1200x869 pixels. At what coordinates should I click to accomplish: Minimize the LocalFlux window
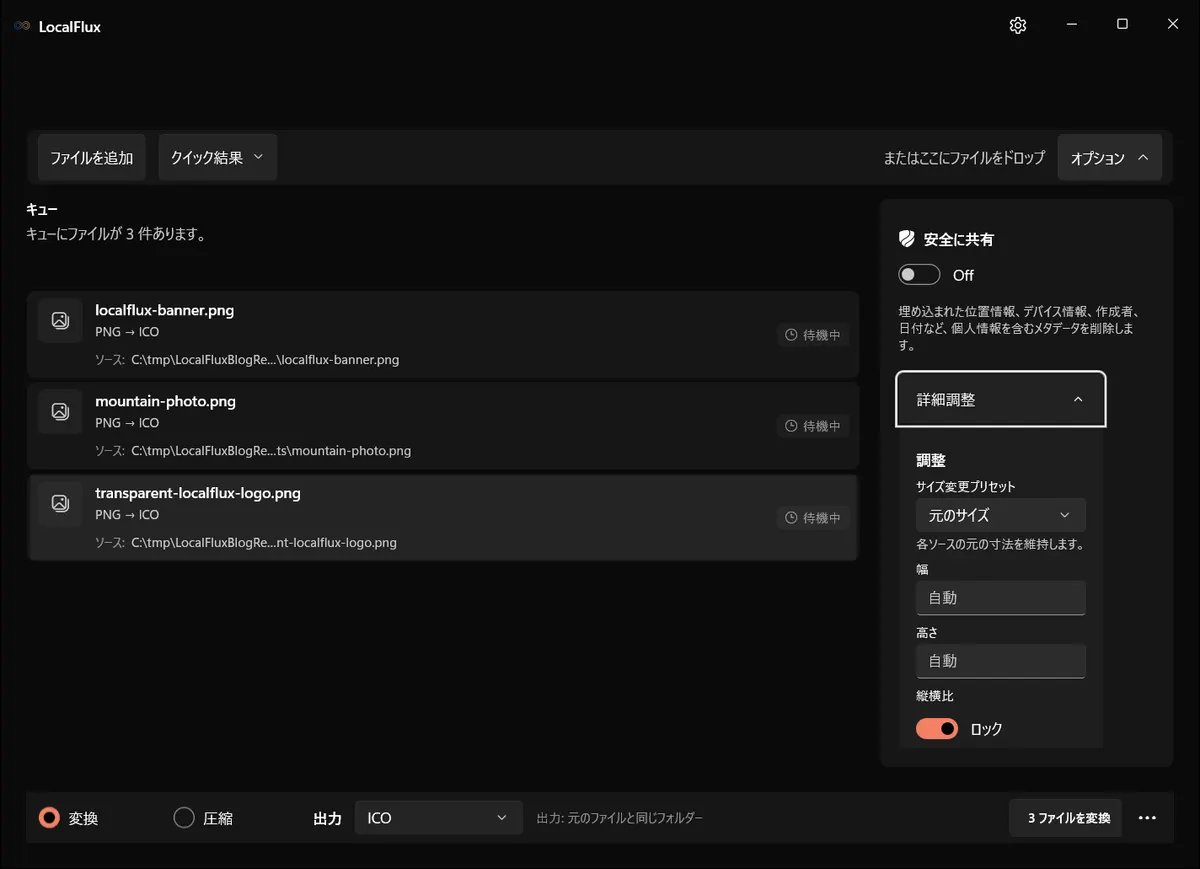1071,25
